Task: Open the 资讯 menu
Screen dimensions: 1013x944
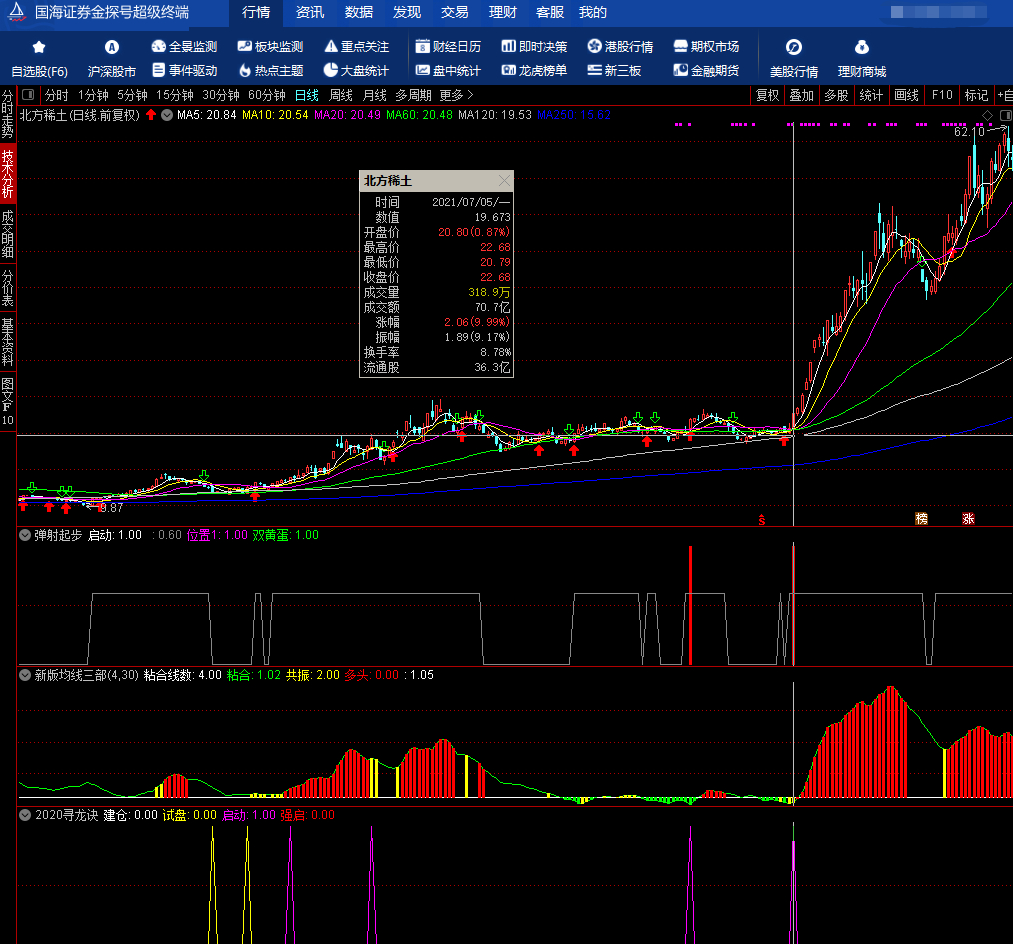Action: 309,12
